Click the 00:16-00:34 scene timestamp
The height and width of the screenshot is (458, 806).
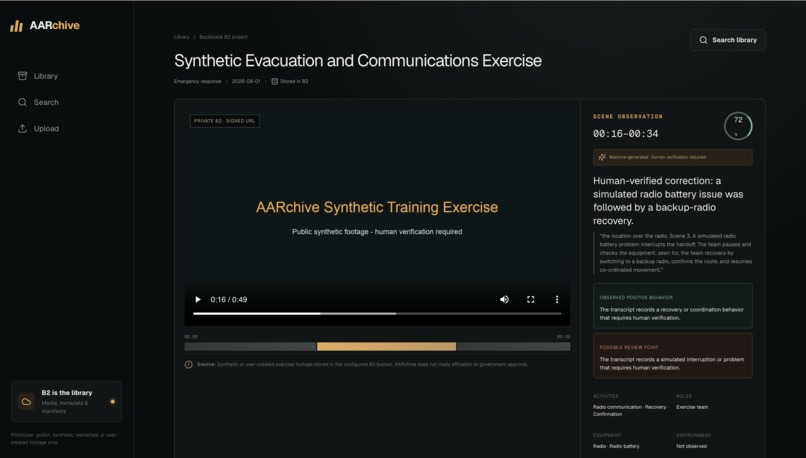(x=625, y=134)
